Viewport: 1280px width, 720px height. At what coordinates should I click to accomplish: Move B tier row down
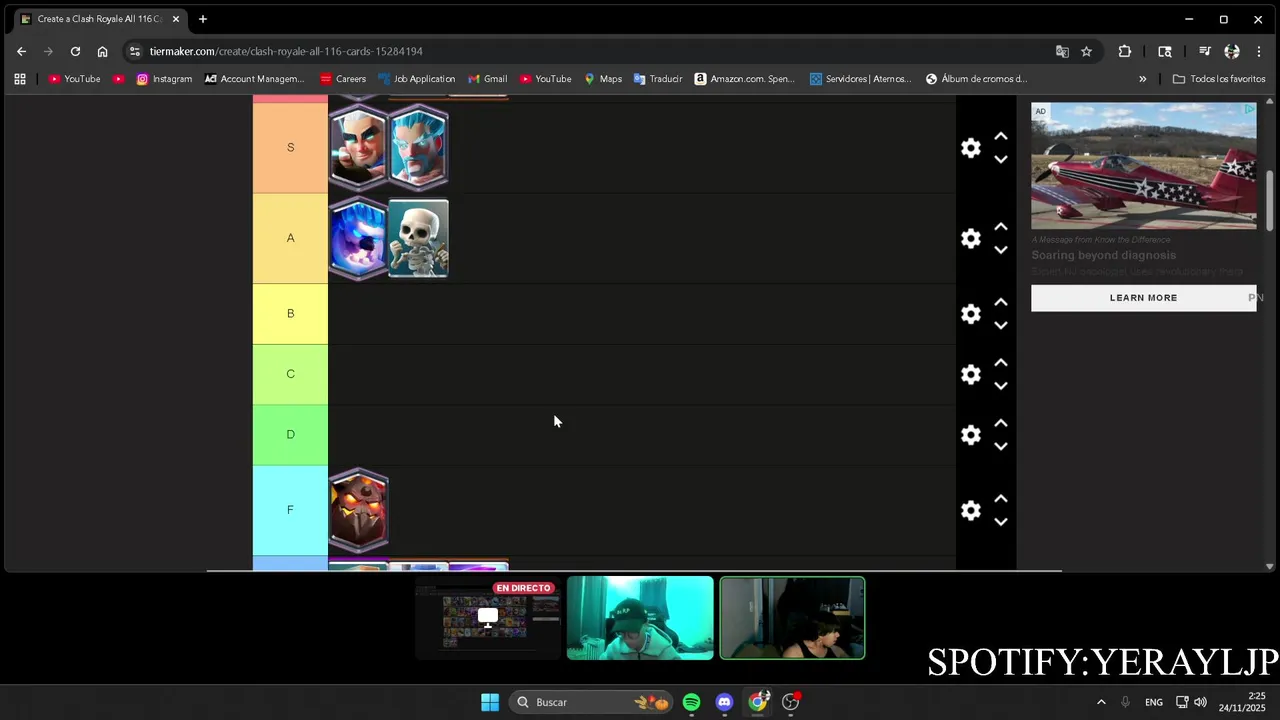(x=1001, y=326)
